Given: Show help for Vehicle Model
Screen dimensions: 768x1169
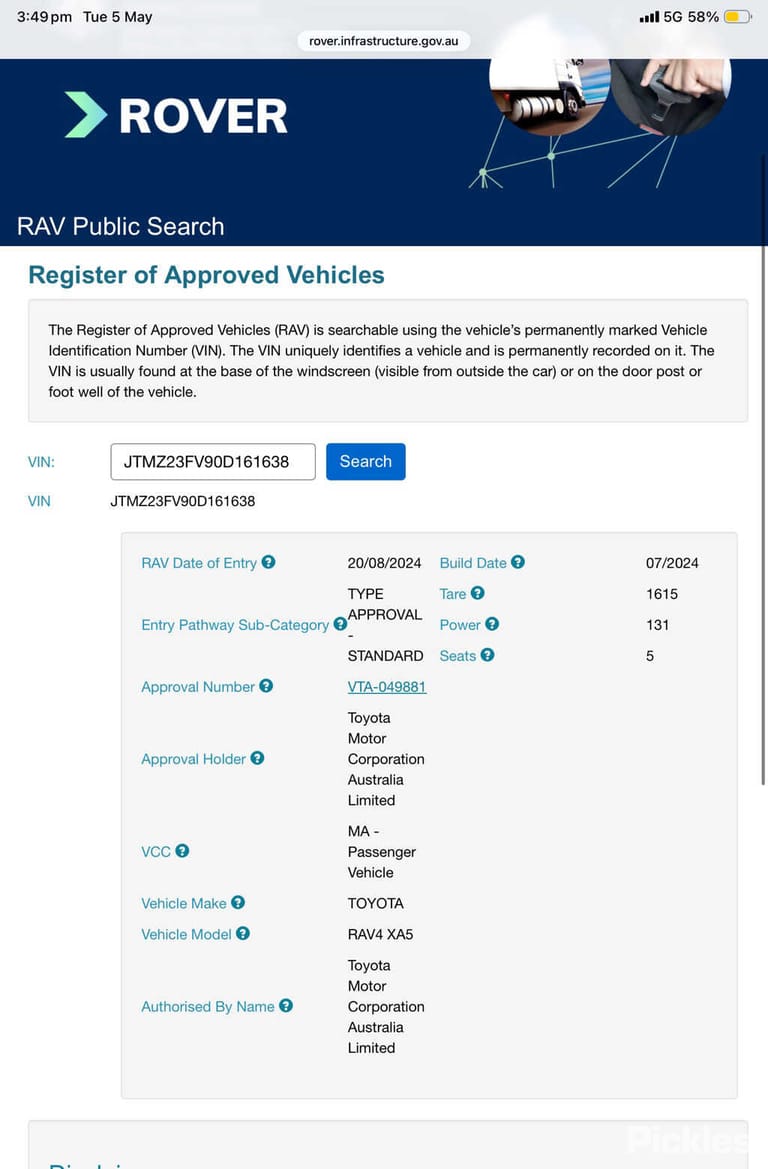Looking at the screenshot, I should [x=243, y=933].
